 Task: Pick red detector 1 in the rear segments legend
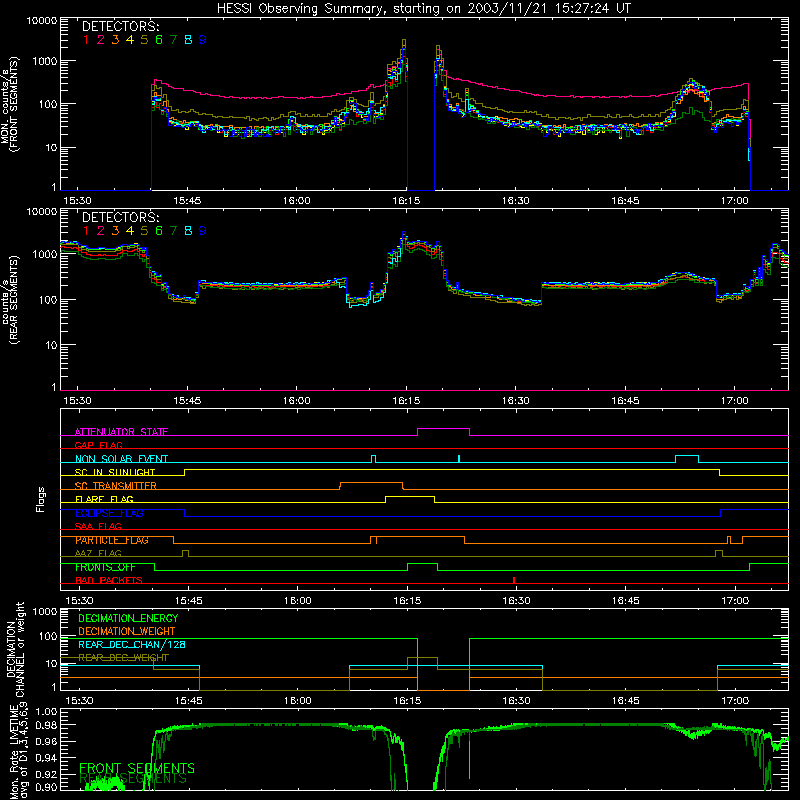[x=86, y=231]
